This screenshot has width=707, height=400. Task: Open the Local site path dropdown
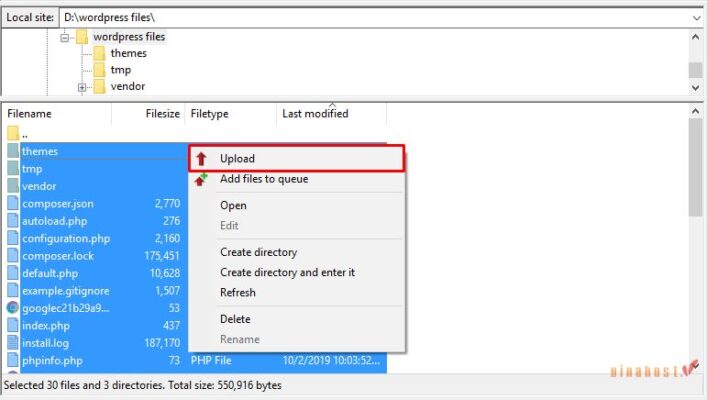(696, 18)
